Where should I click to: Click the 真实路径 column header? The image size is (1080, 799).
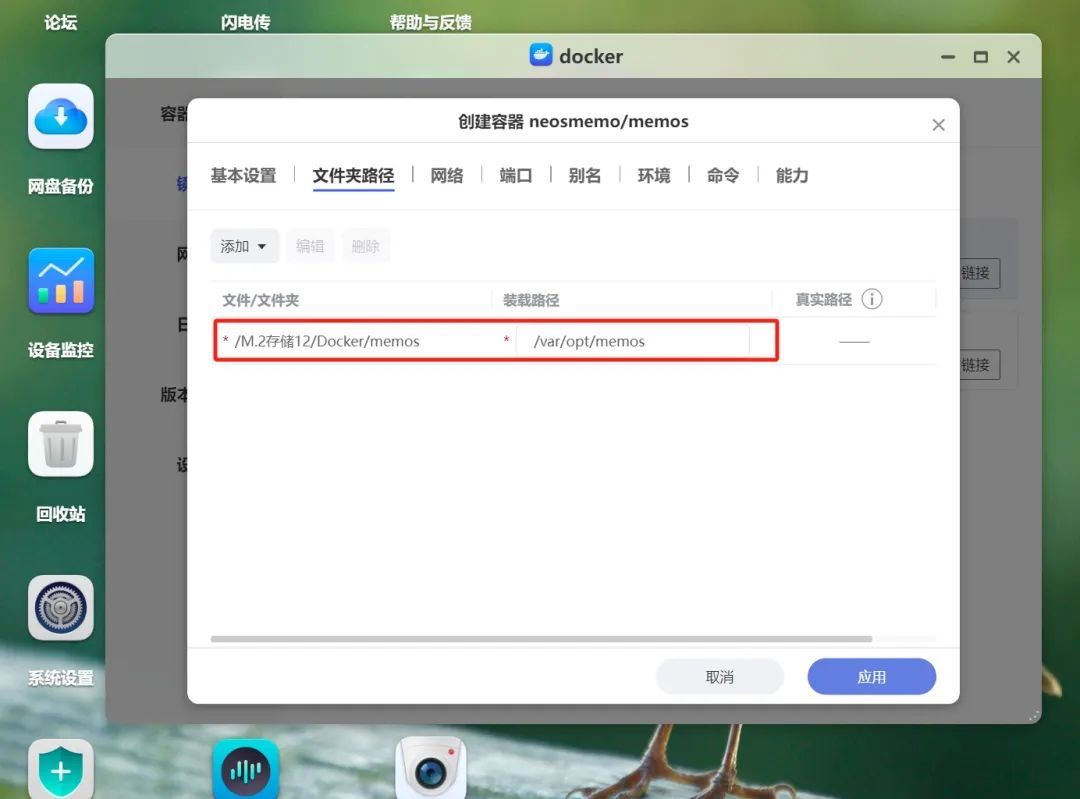tap(824, 300)
